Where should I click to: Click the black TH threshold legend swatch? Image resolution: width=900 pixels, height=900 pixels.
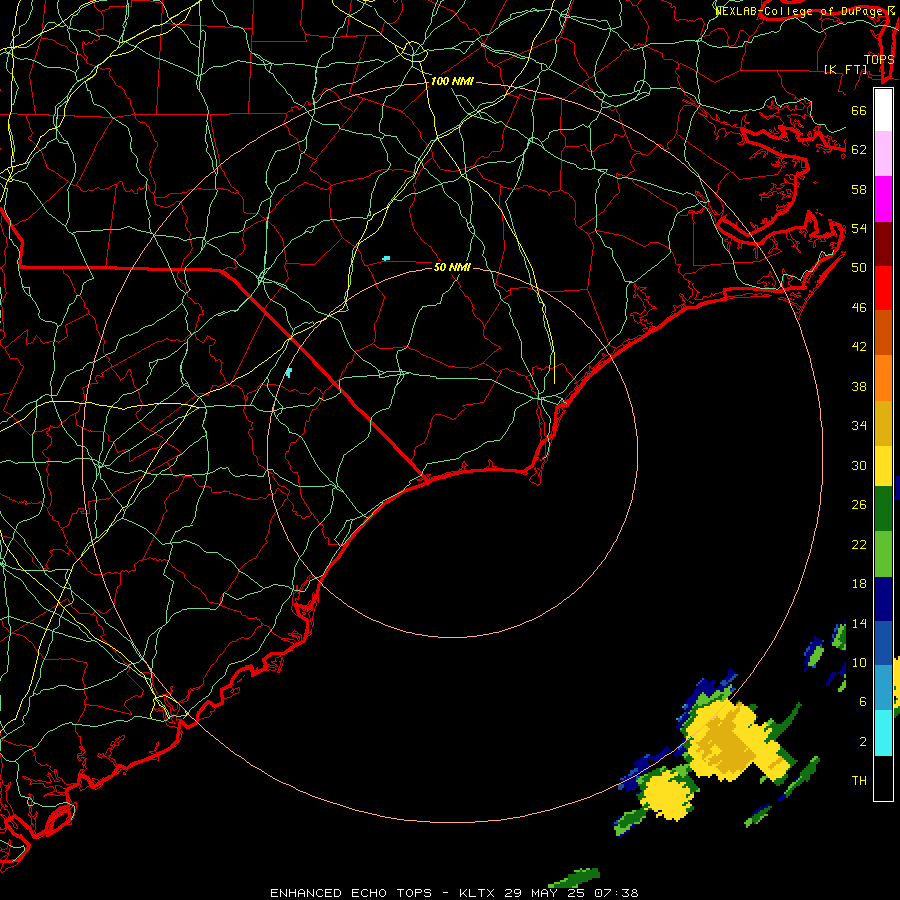tap(883, 778)
